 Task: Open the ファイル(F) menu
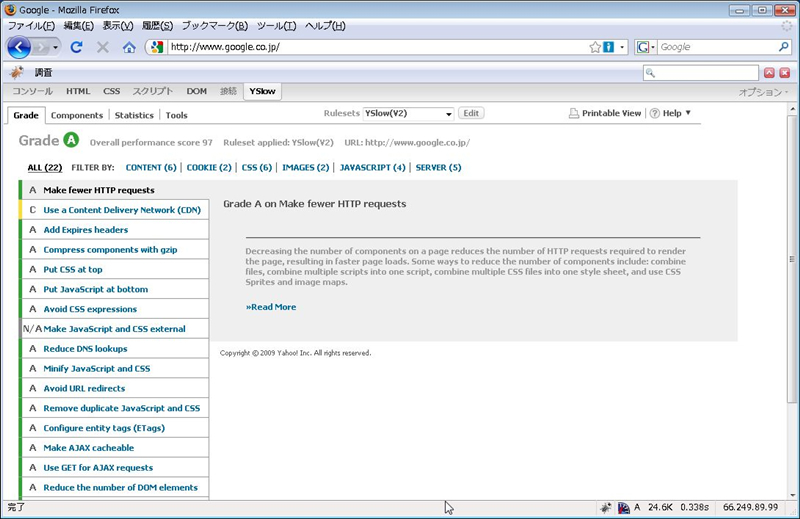click(31, 26)
